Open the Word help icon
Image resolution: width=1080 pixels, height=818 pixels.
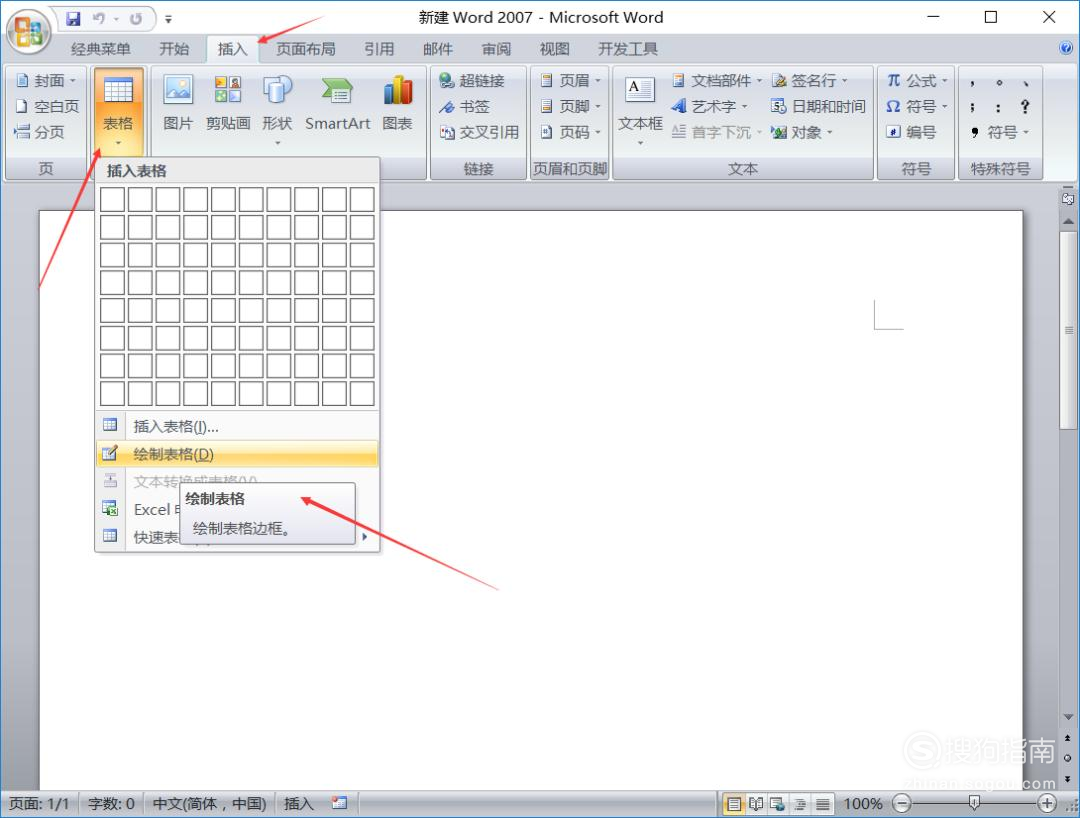(1066, 48)
